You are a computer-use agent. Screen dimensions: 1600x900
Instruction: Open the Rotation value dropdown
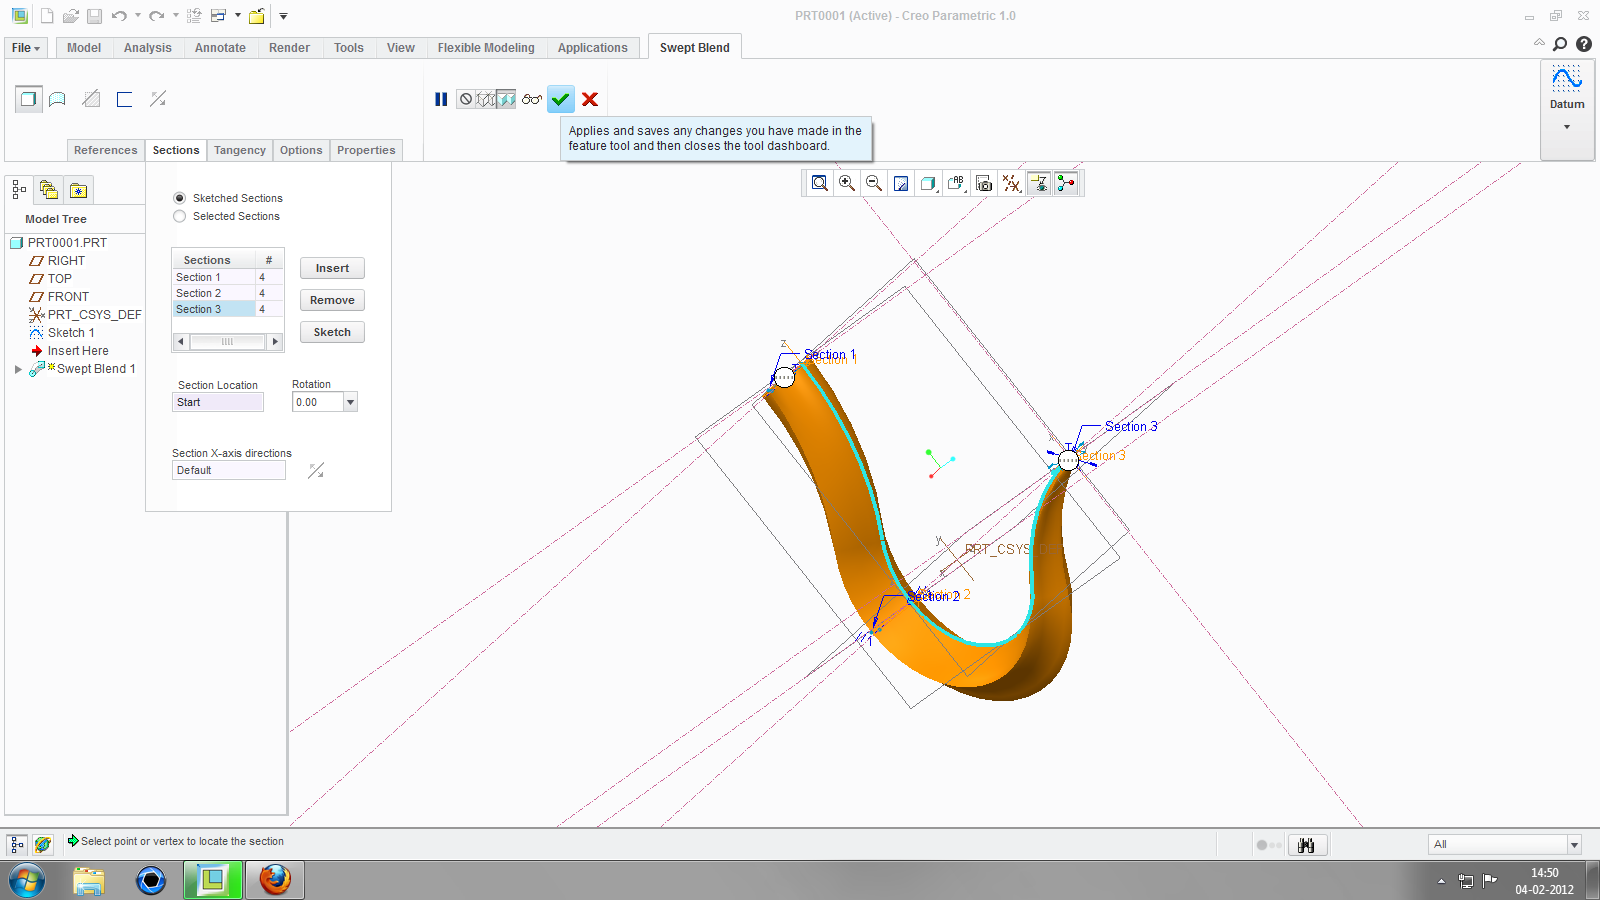tap(350, 402)
